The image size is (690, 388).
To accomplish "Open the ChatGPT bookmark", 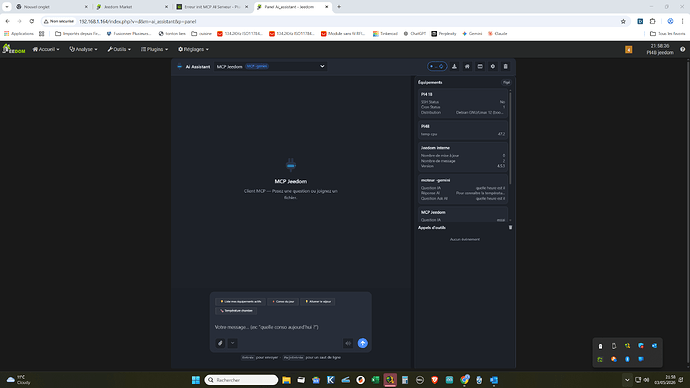I will [x=415, y=33].
